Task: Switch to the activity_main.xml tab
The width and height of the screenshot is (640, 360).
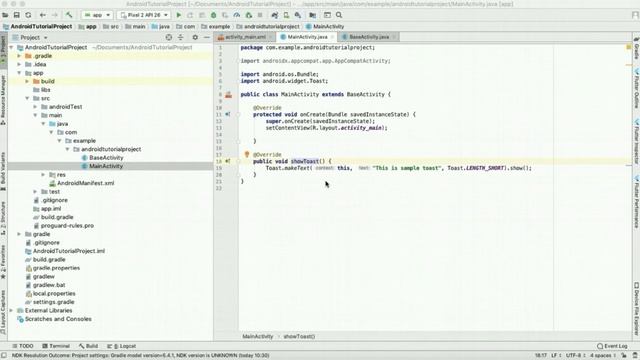Action: (245, 37)
